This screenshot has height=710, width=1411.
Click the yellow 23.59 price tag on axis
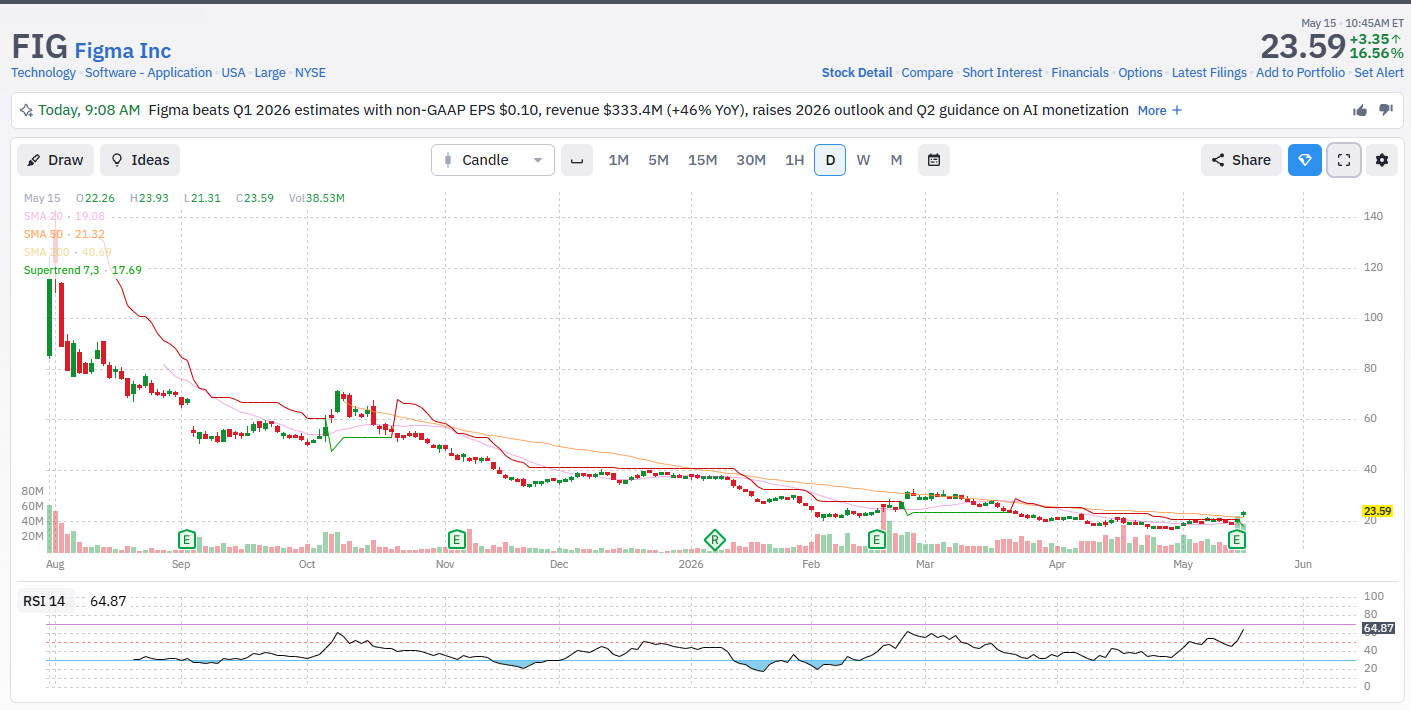click(1377, 511)
